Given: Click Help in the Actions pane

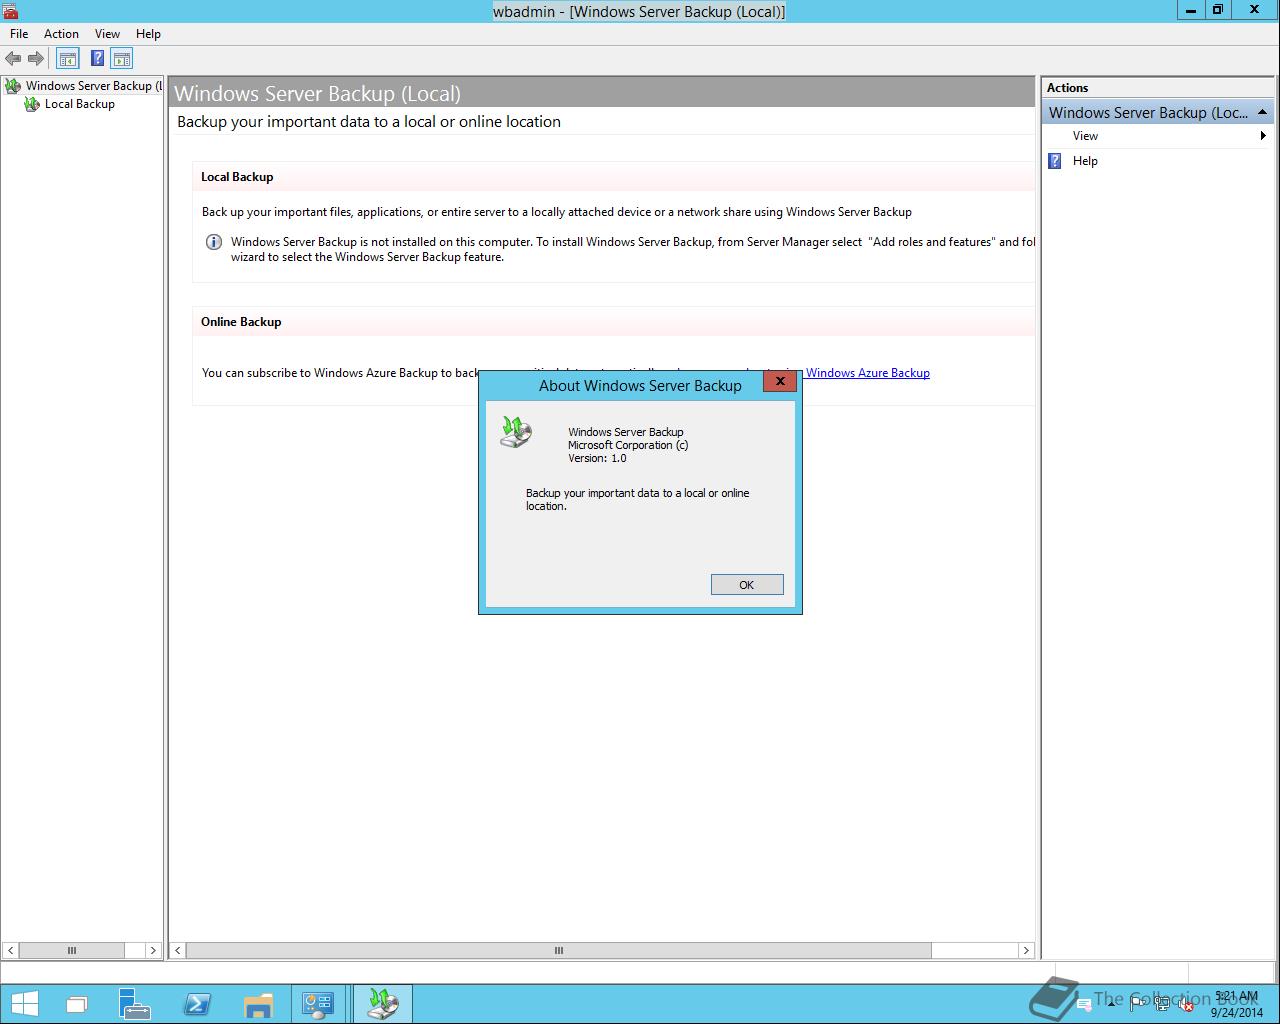Looking at the screenshot, I should pyautogui.click(x=1085, y=161).
